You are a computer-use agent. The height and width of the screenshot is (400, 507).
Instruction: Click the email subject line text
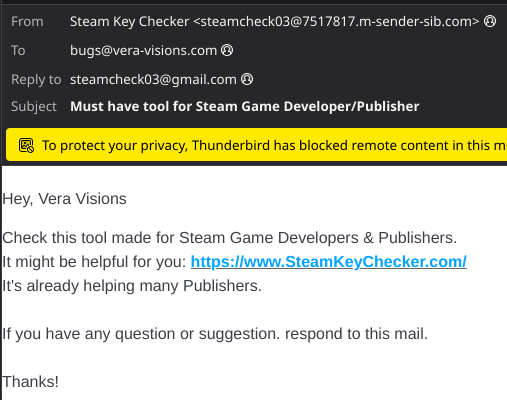click(244, 106)
